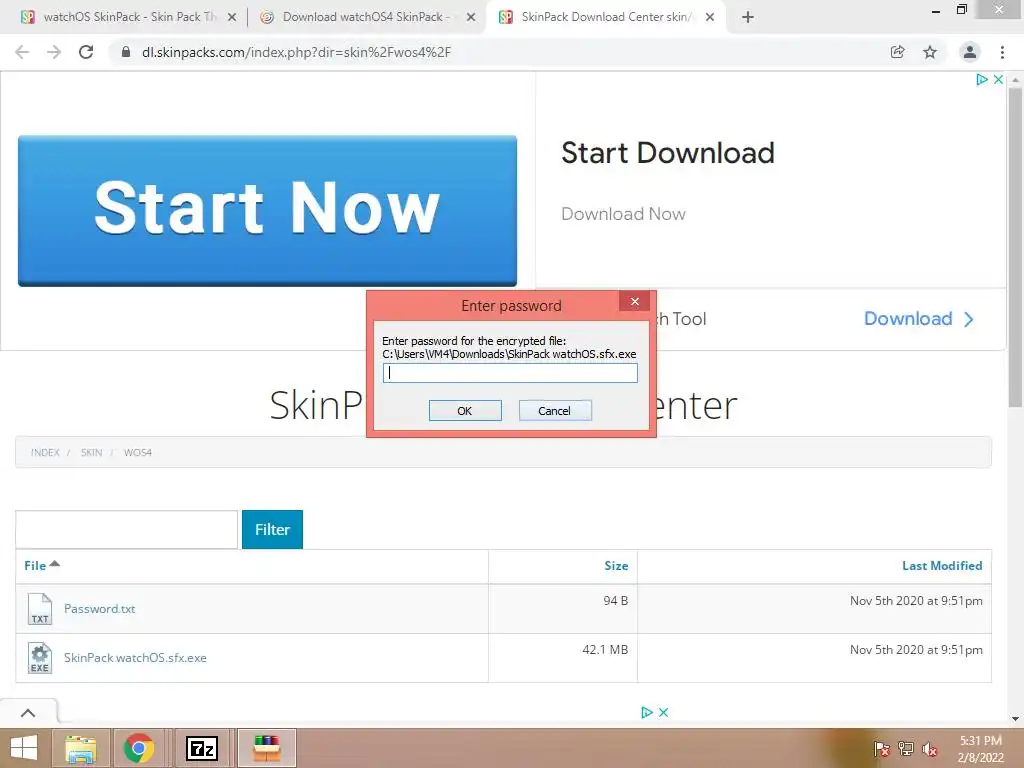
Task: Click scrollbar down arrow
Action: (x=1015, y=719)
